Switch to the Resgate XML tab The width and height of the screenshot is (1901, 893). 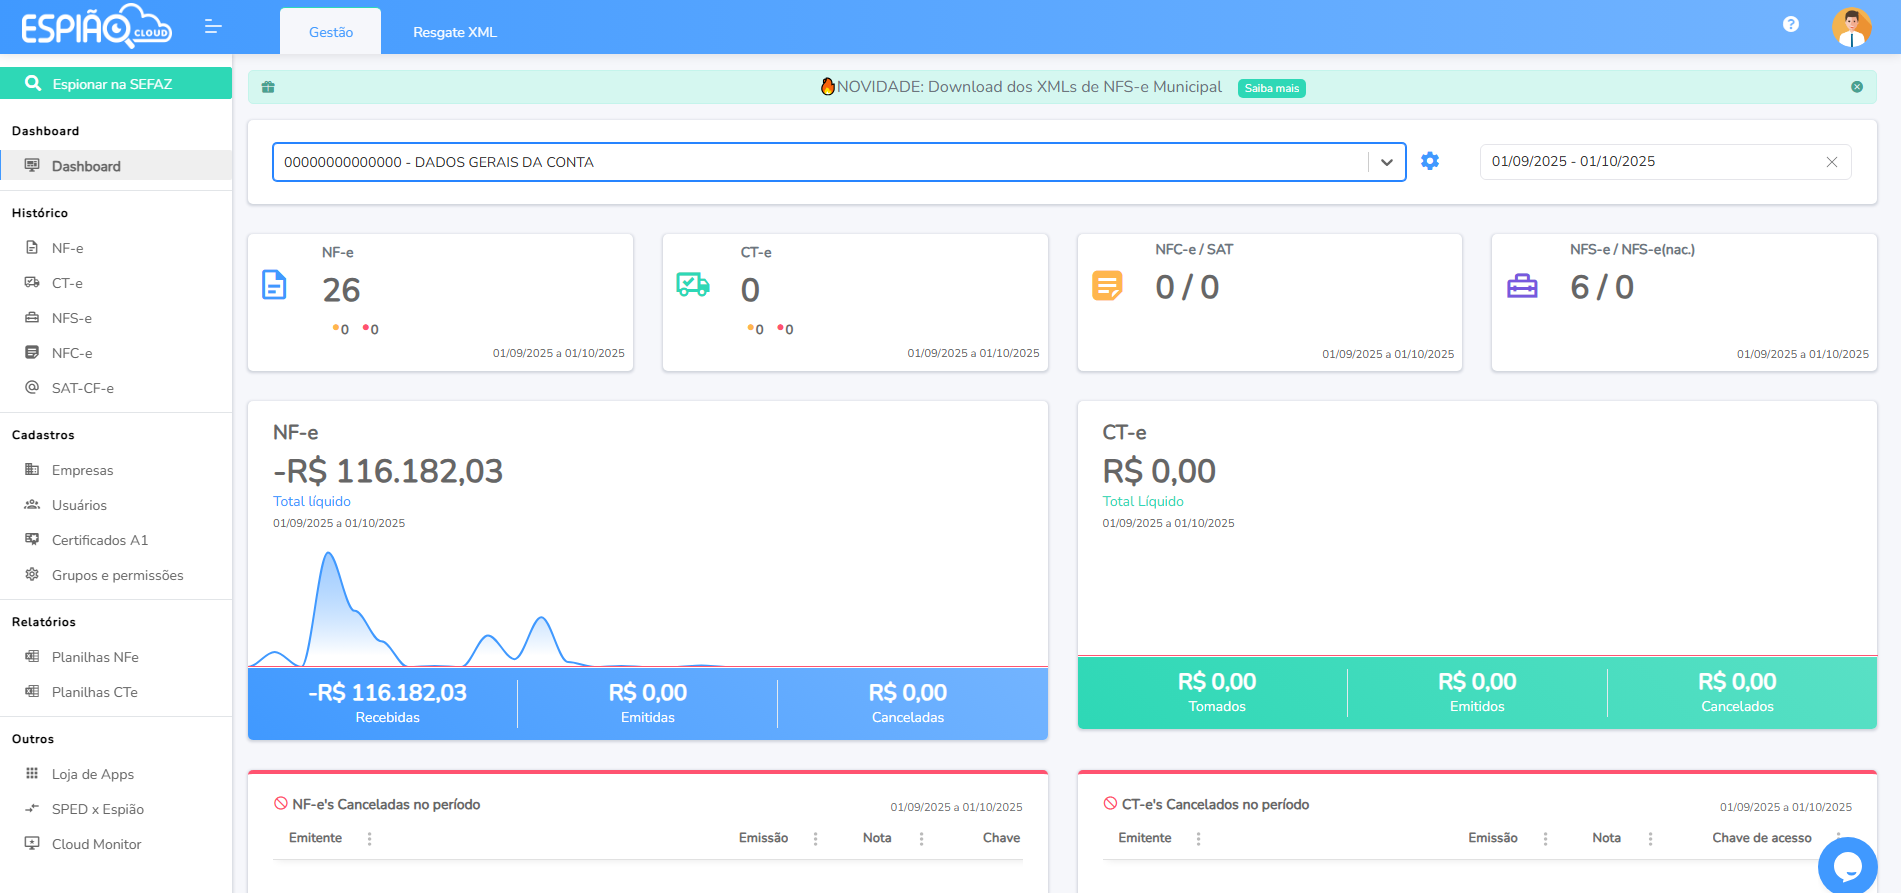coord(455,32)
